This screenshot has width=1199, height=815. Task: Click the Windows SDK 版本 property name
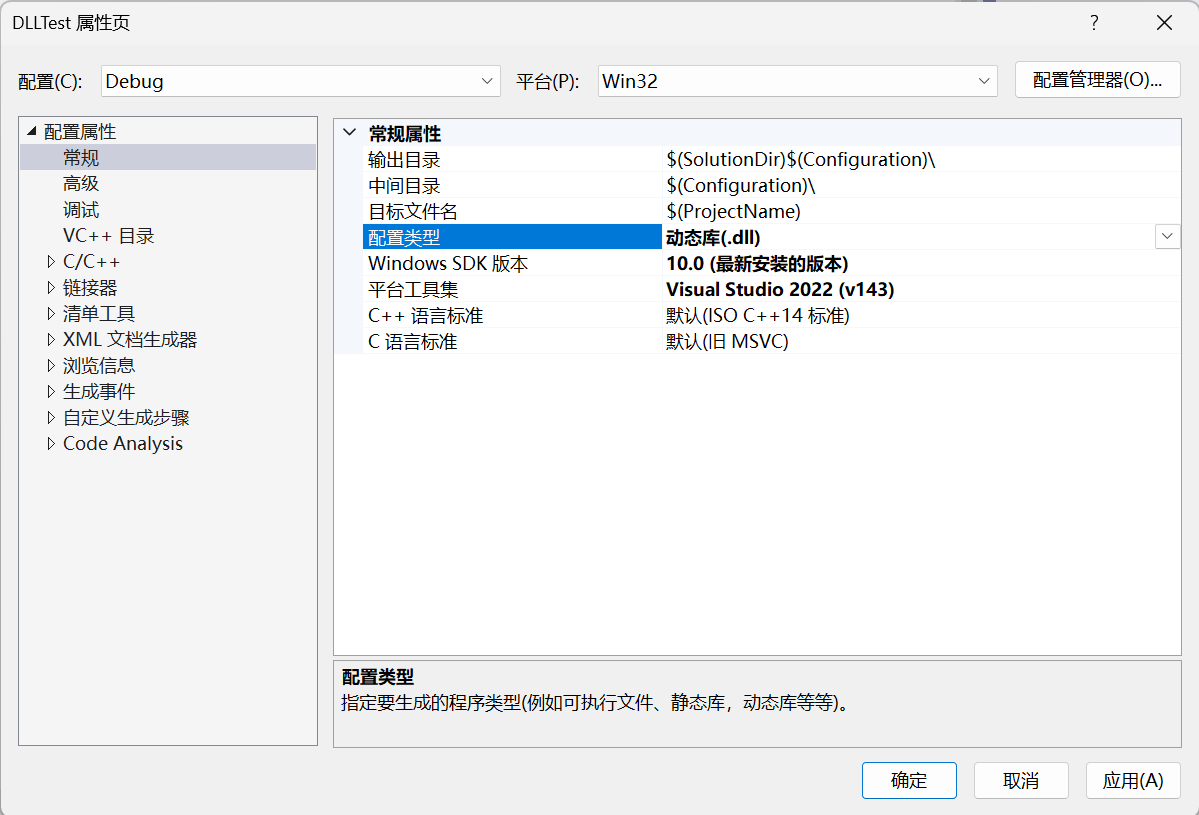pyautogui.click(x=448, y=264)
